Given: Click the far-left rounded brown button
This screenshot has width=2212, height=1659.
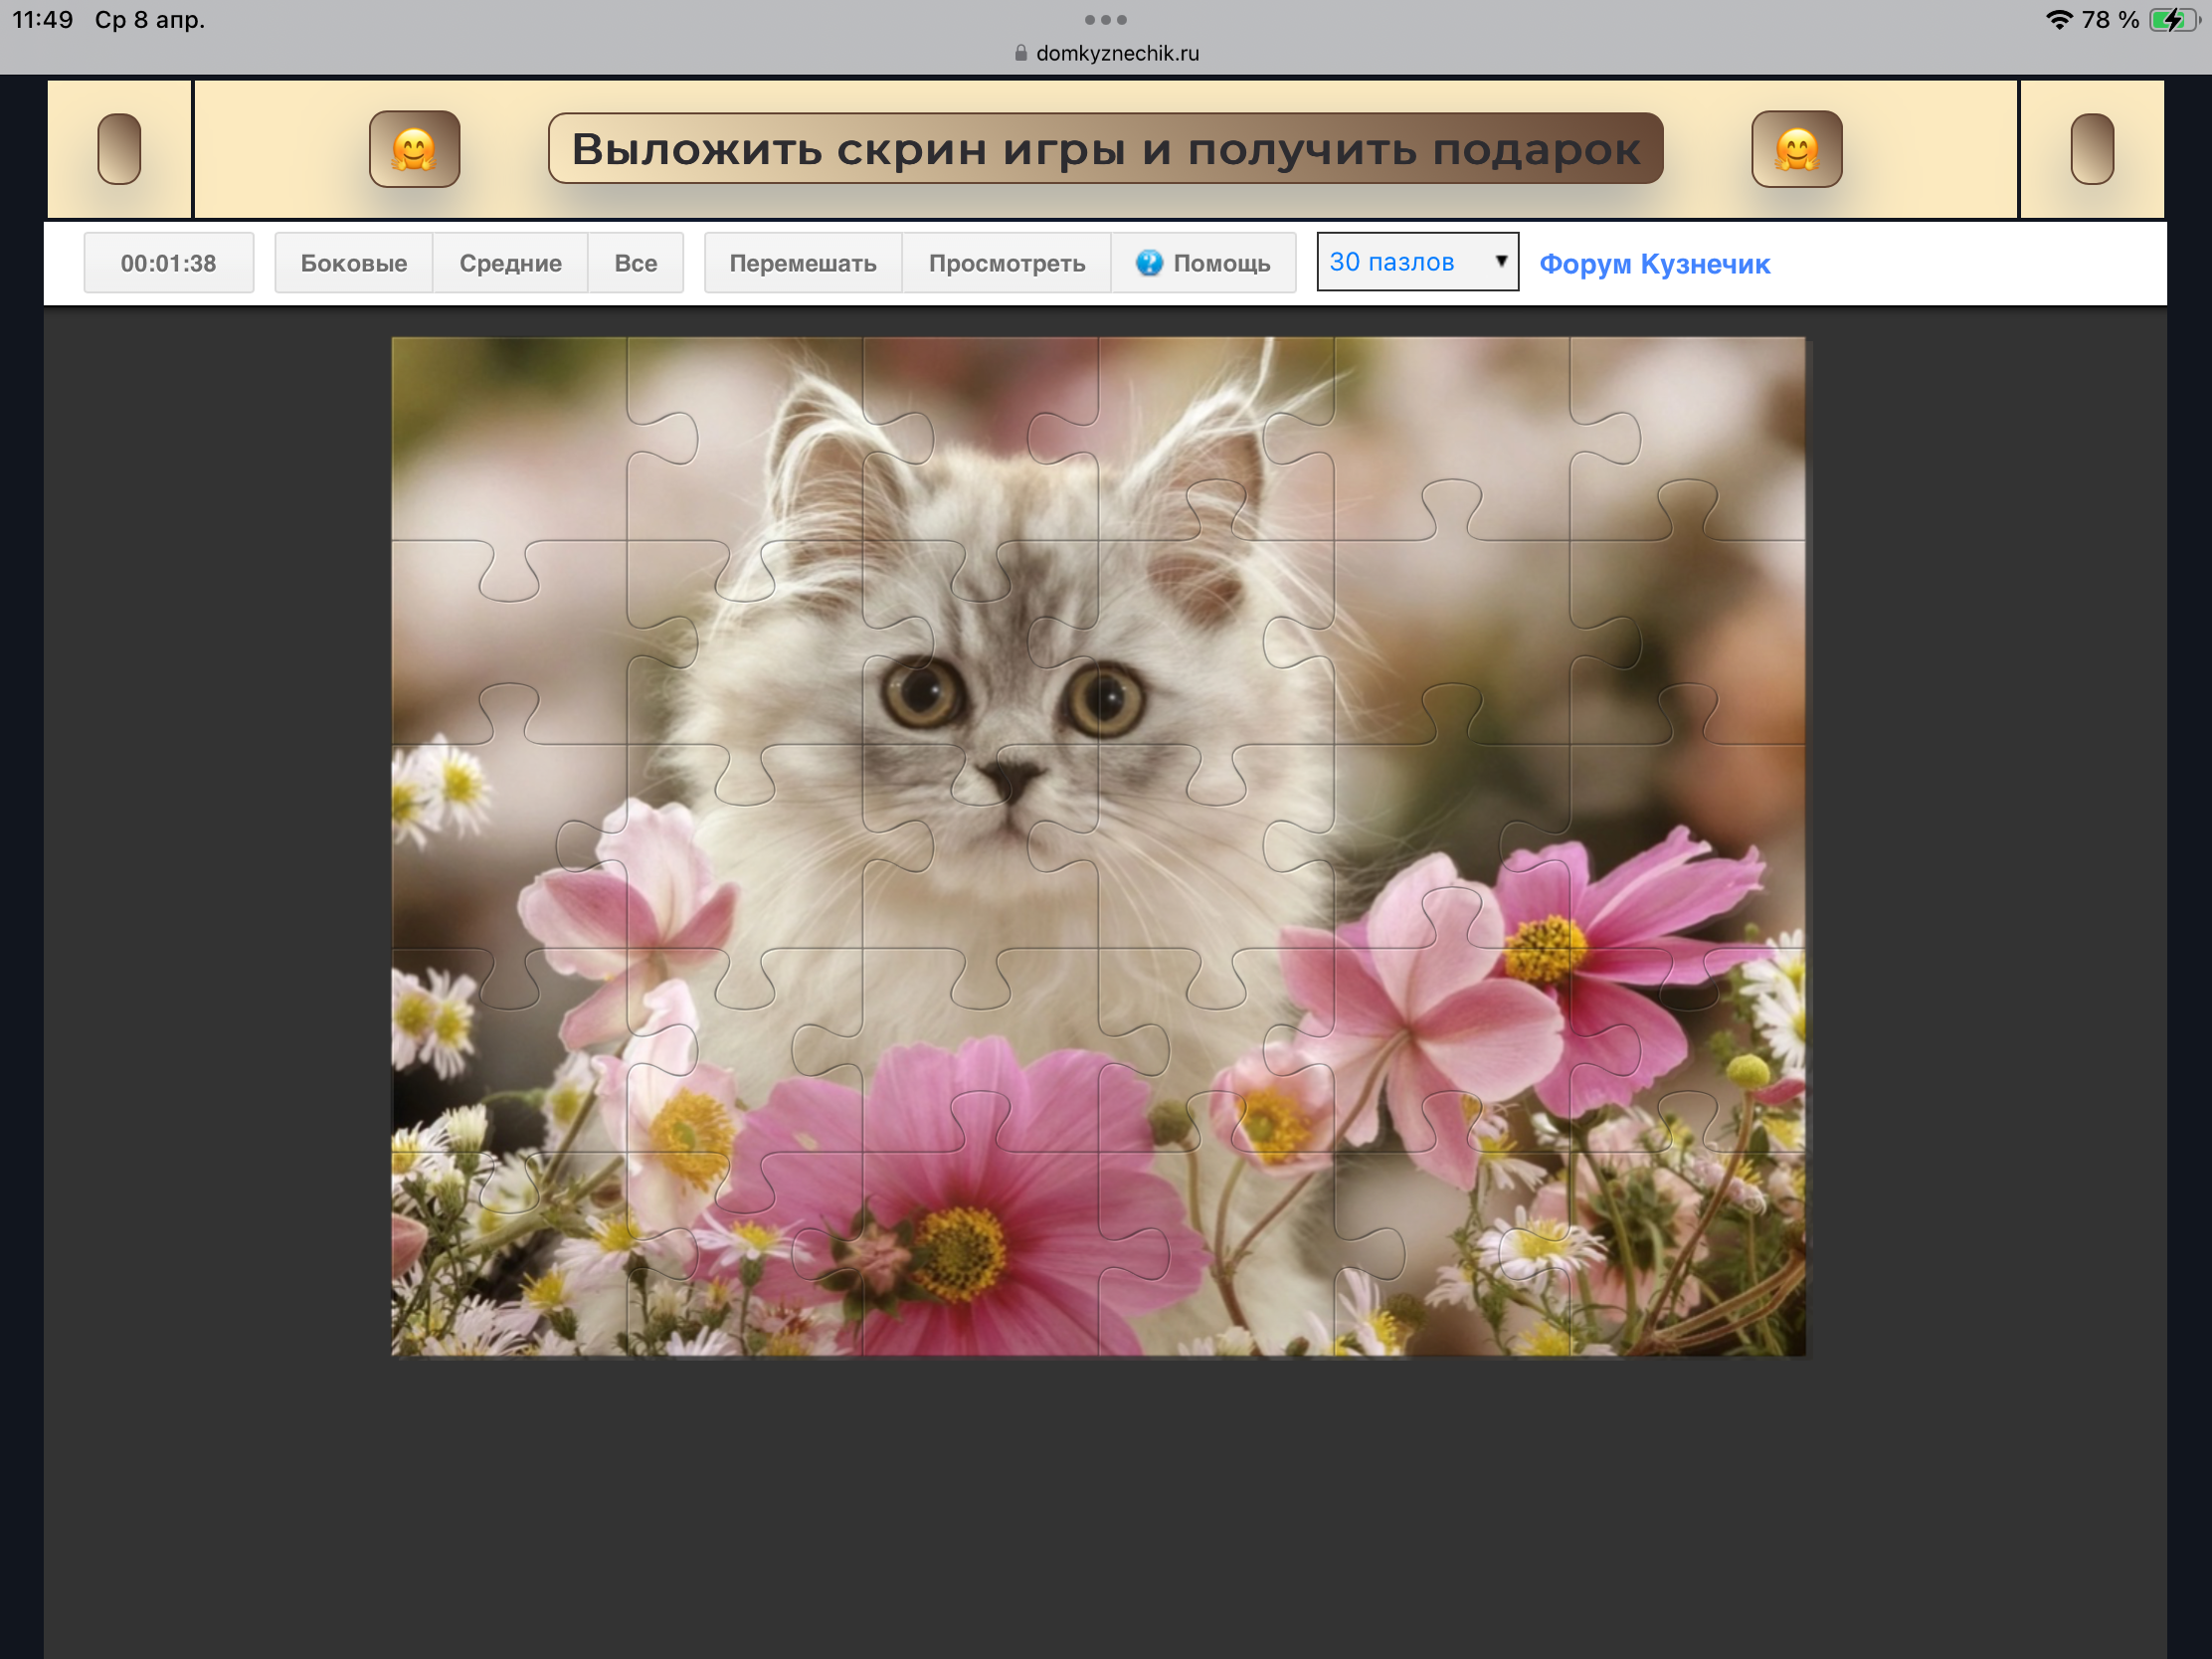Looking at the screenshot, I should point(119,149).
